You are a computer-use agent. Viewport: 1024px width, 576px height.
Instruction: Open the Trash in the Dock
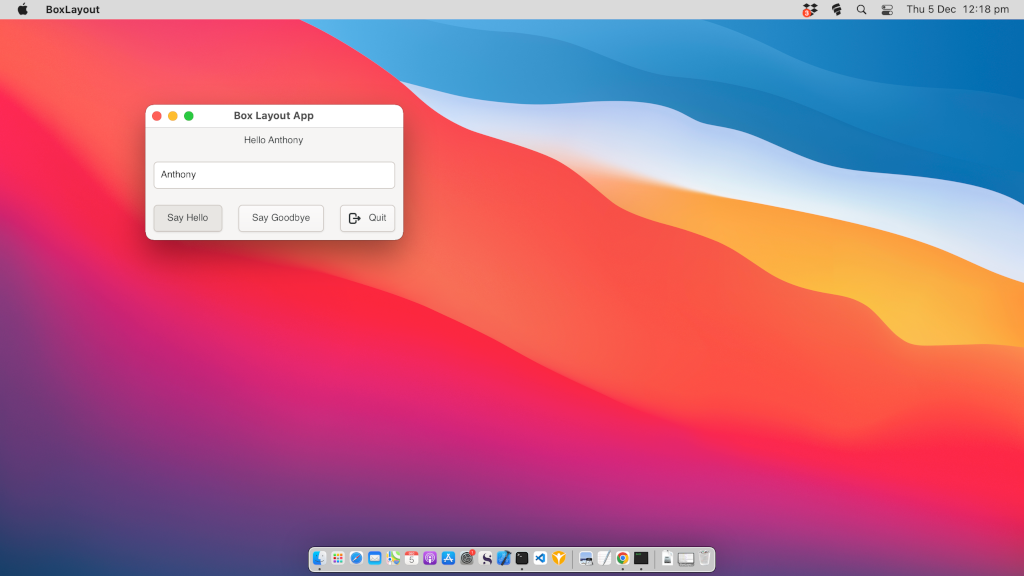pyautogui.click(x=704, y=559)
